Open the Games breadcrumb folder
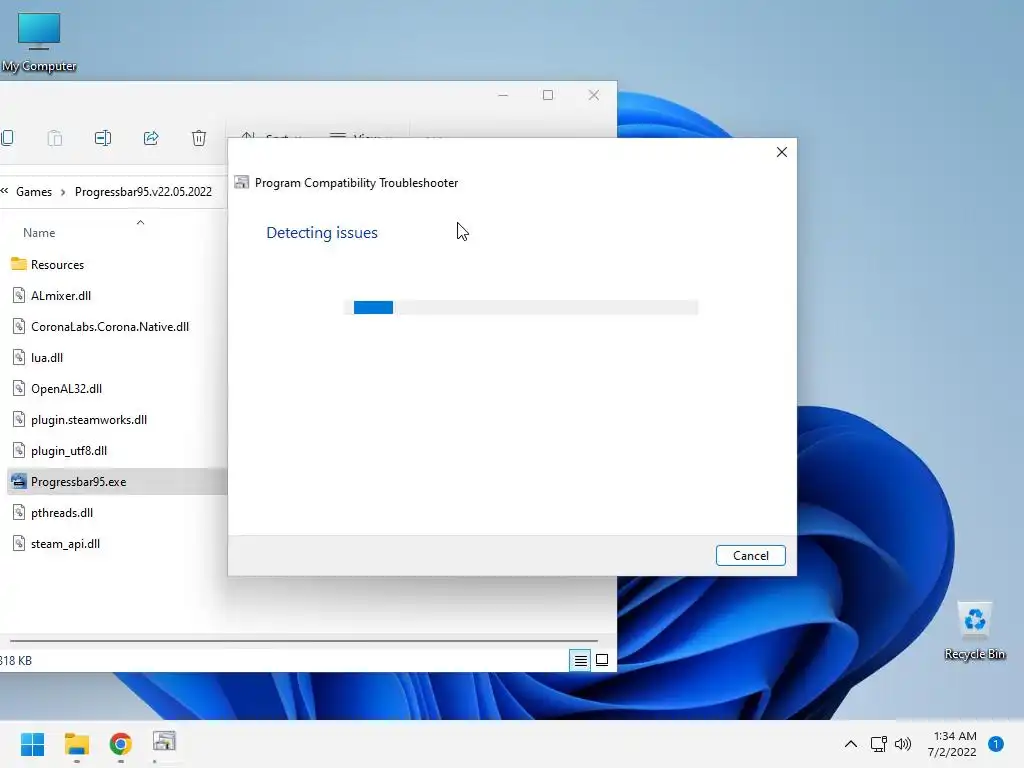The width and height of the screenshot is (1024, 768). coord(34,191)
